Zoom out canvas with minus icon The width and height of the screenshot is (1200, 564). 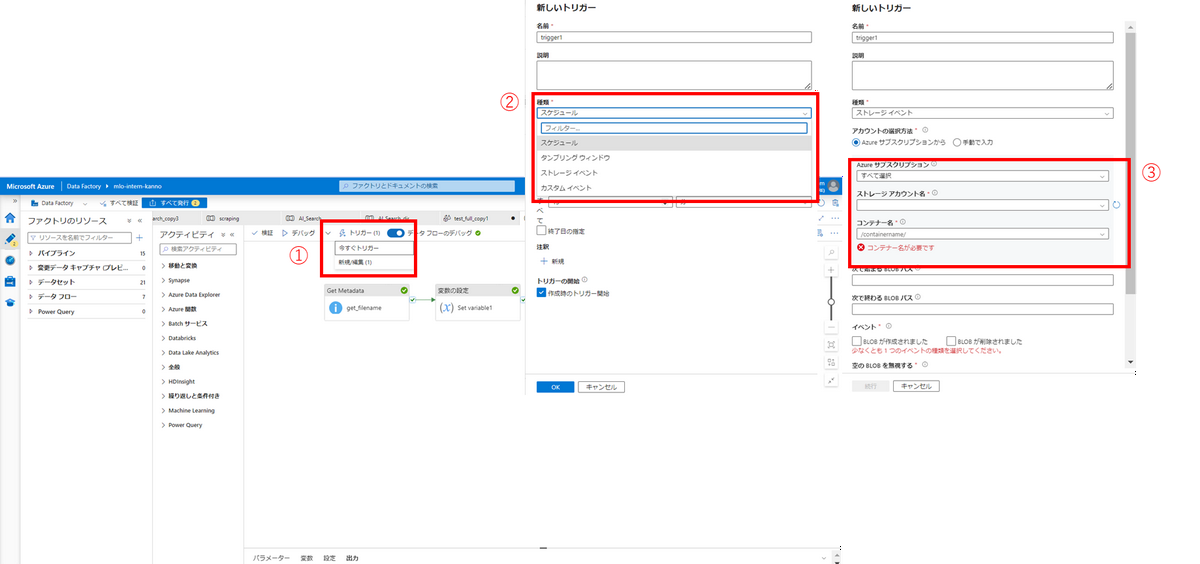pos(831,327)
